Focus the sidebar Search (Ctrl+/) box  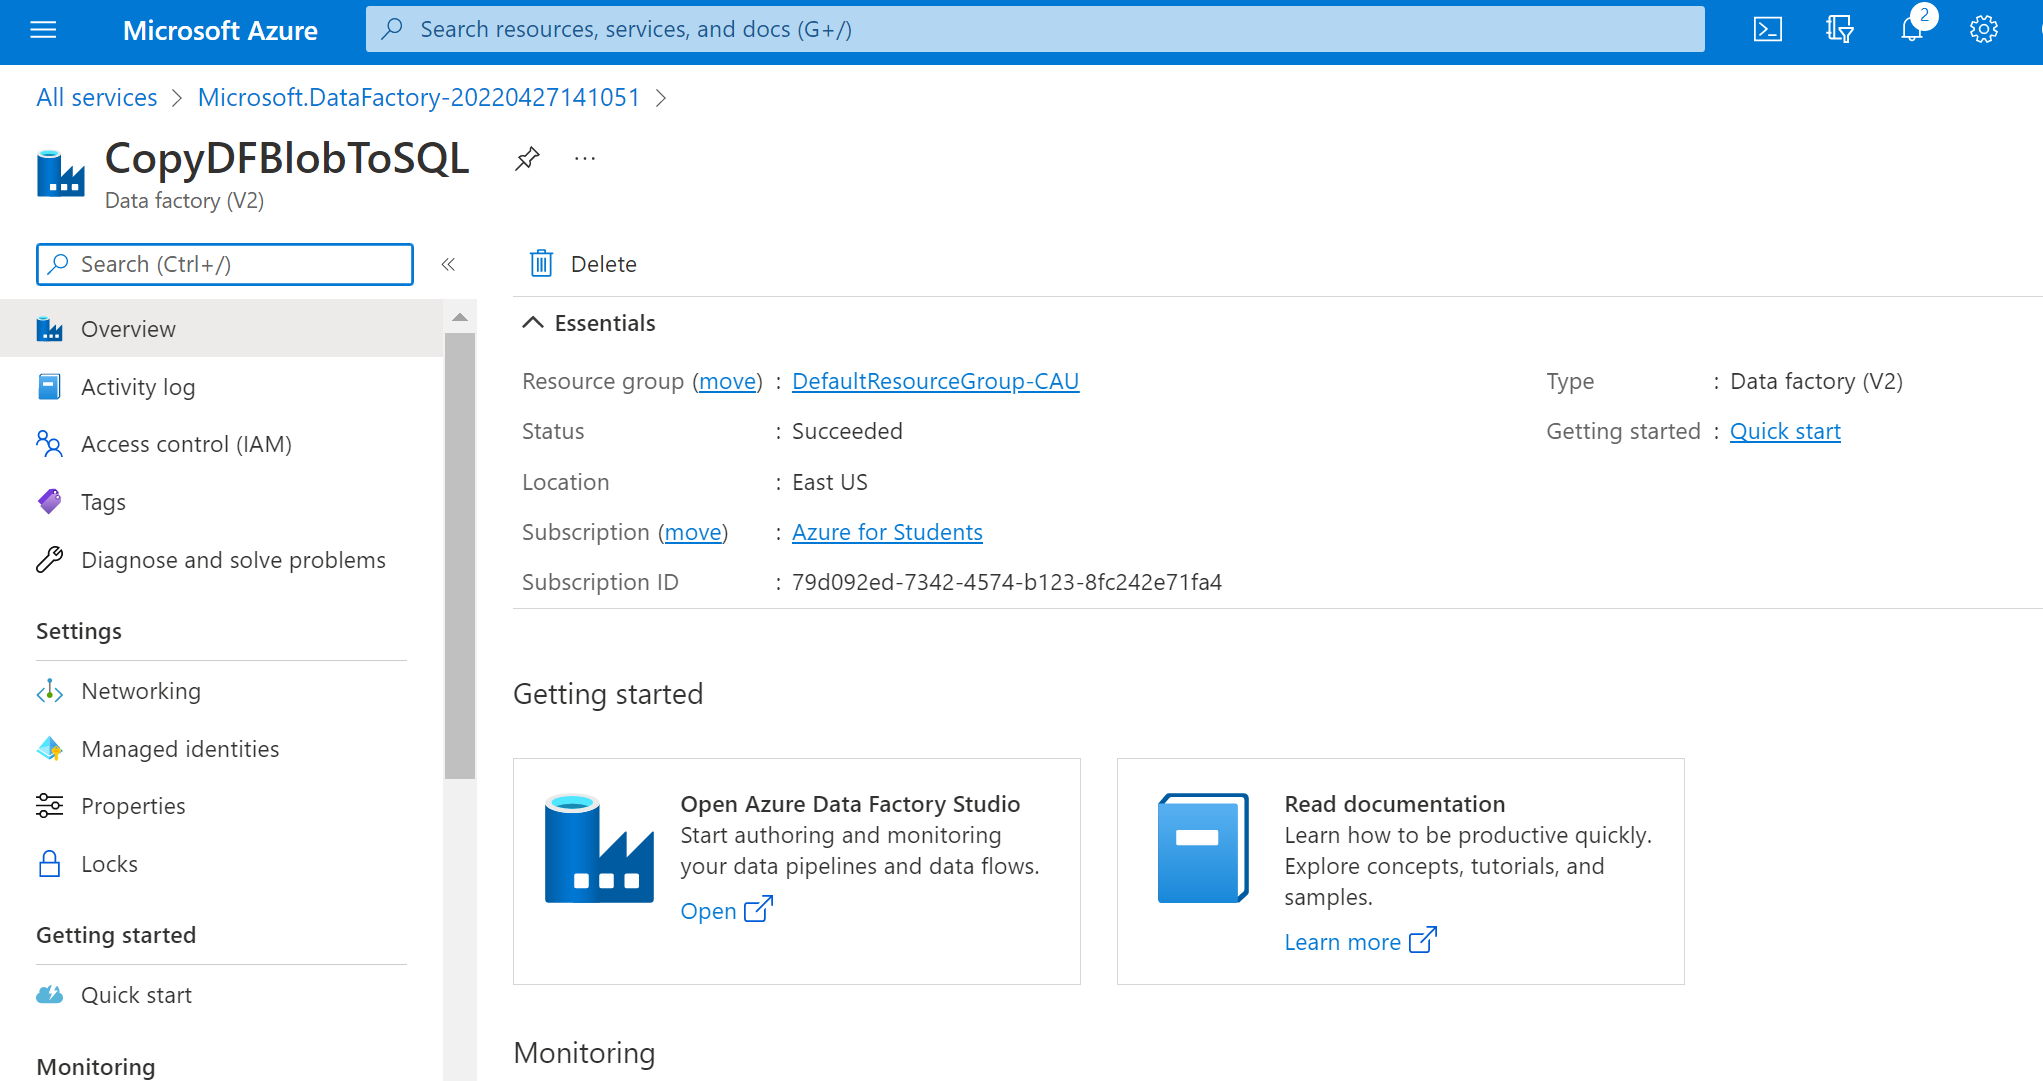[225, 264]
